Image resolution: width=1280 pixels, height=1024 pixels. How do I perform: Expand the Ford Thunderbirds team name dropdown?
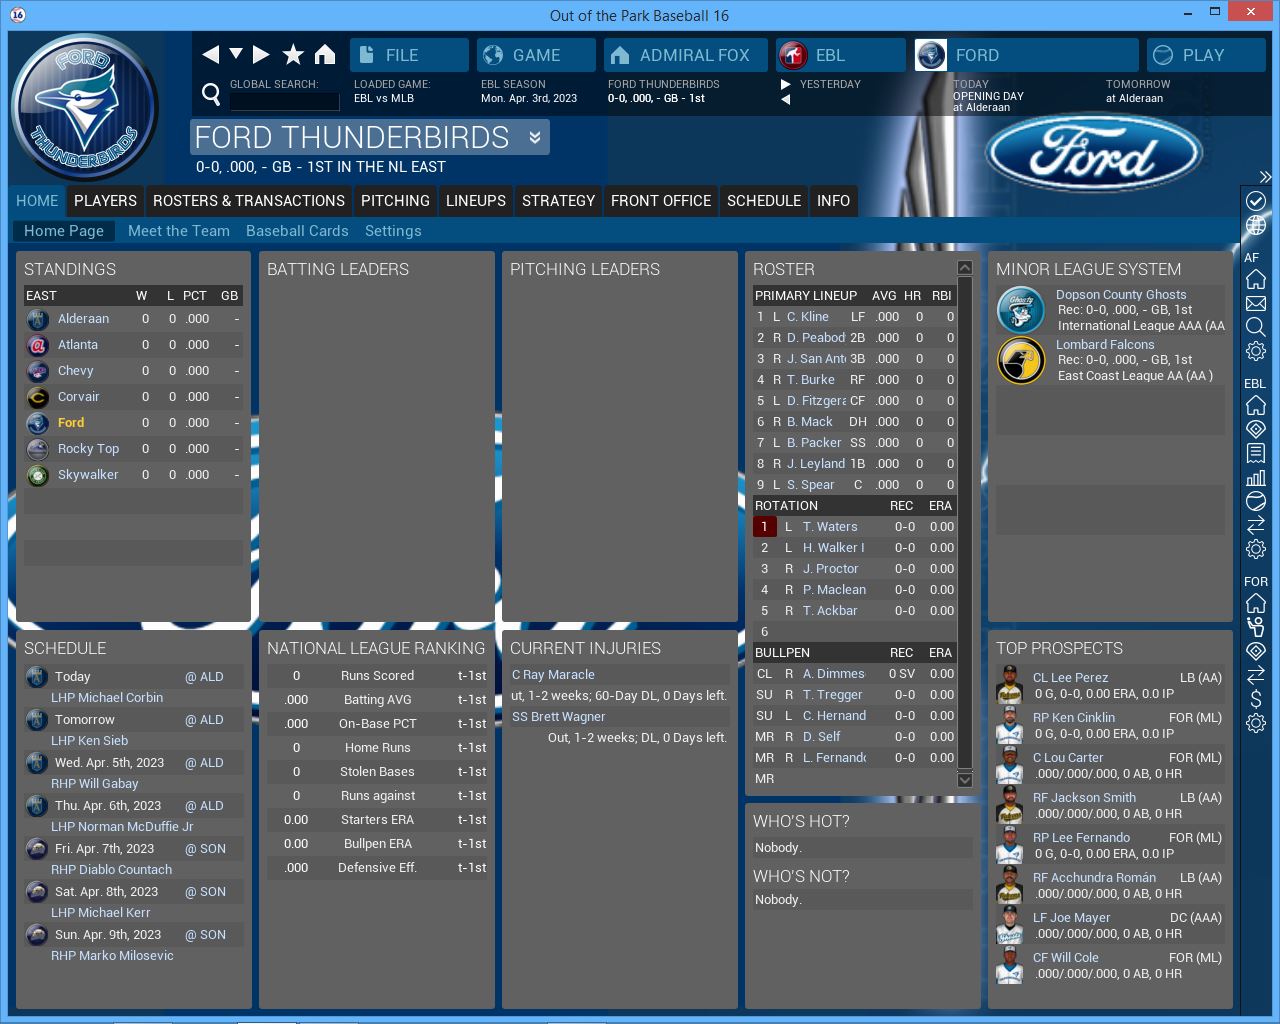[x=535, y=138]
